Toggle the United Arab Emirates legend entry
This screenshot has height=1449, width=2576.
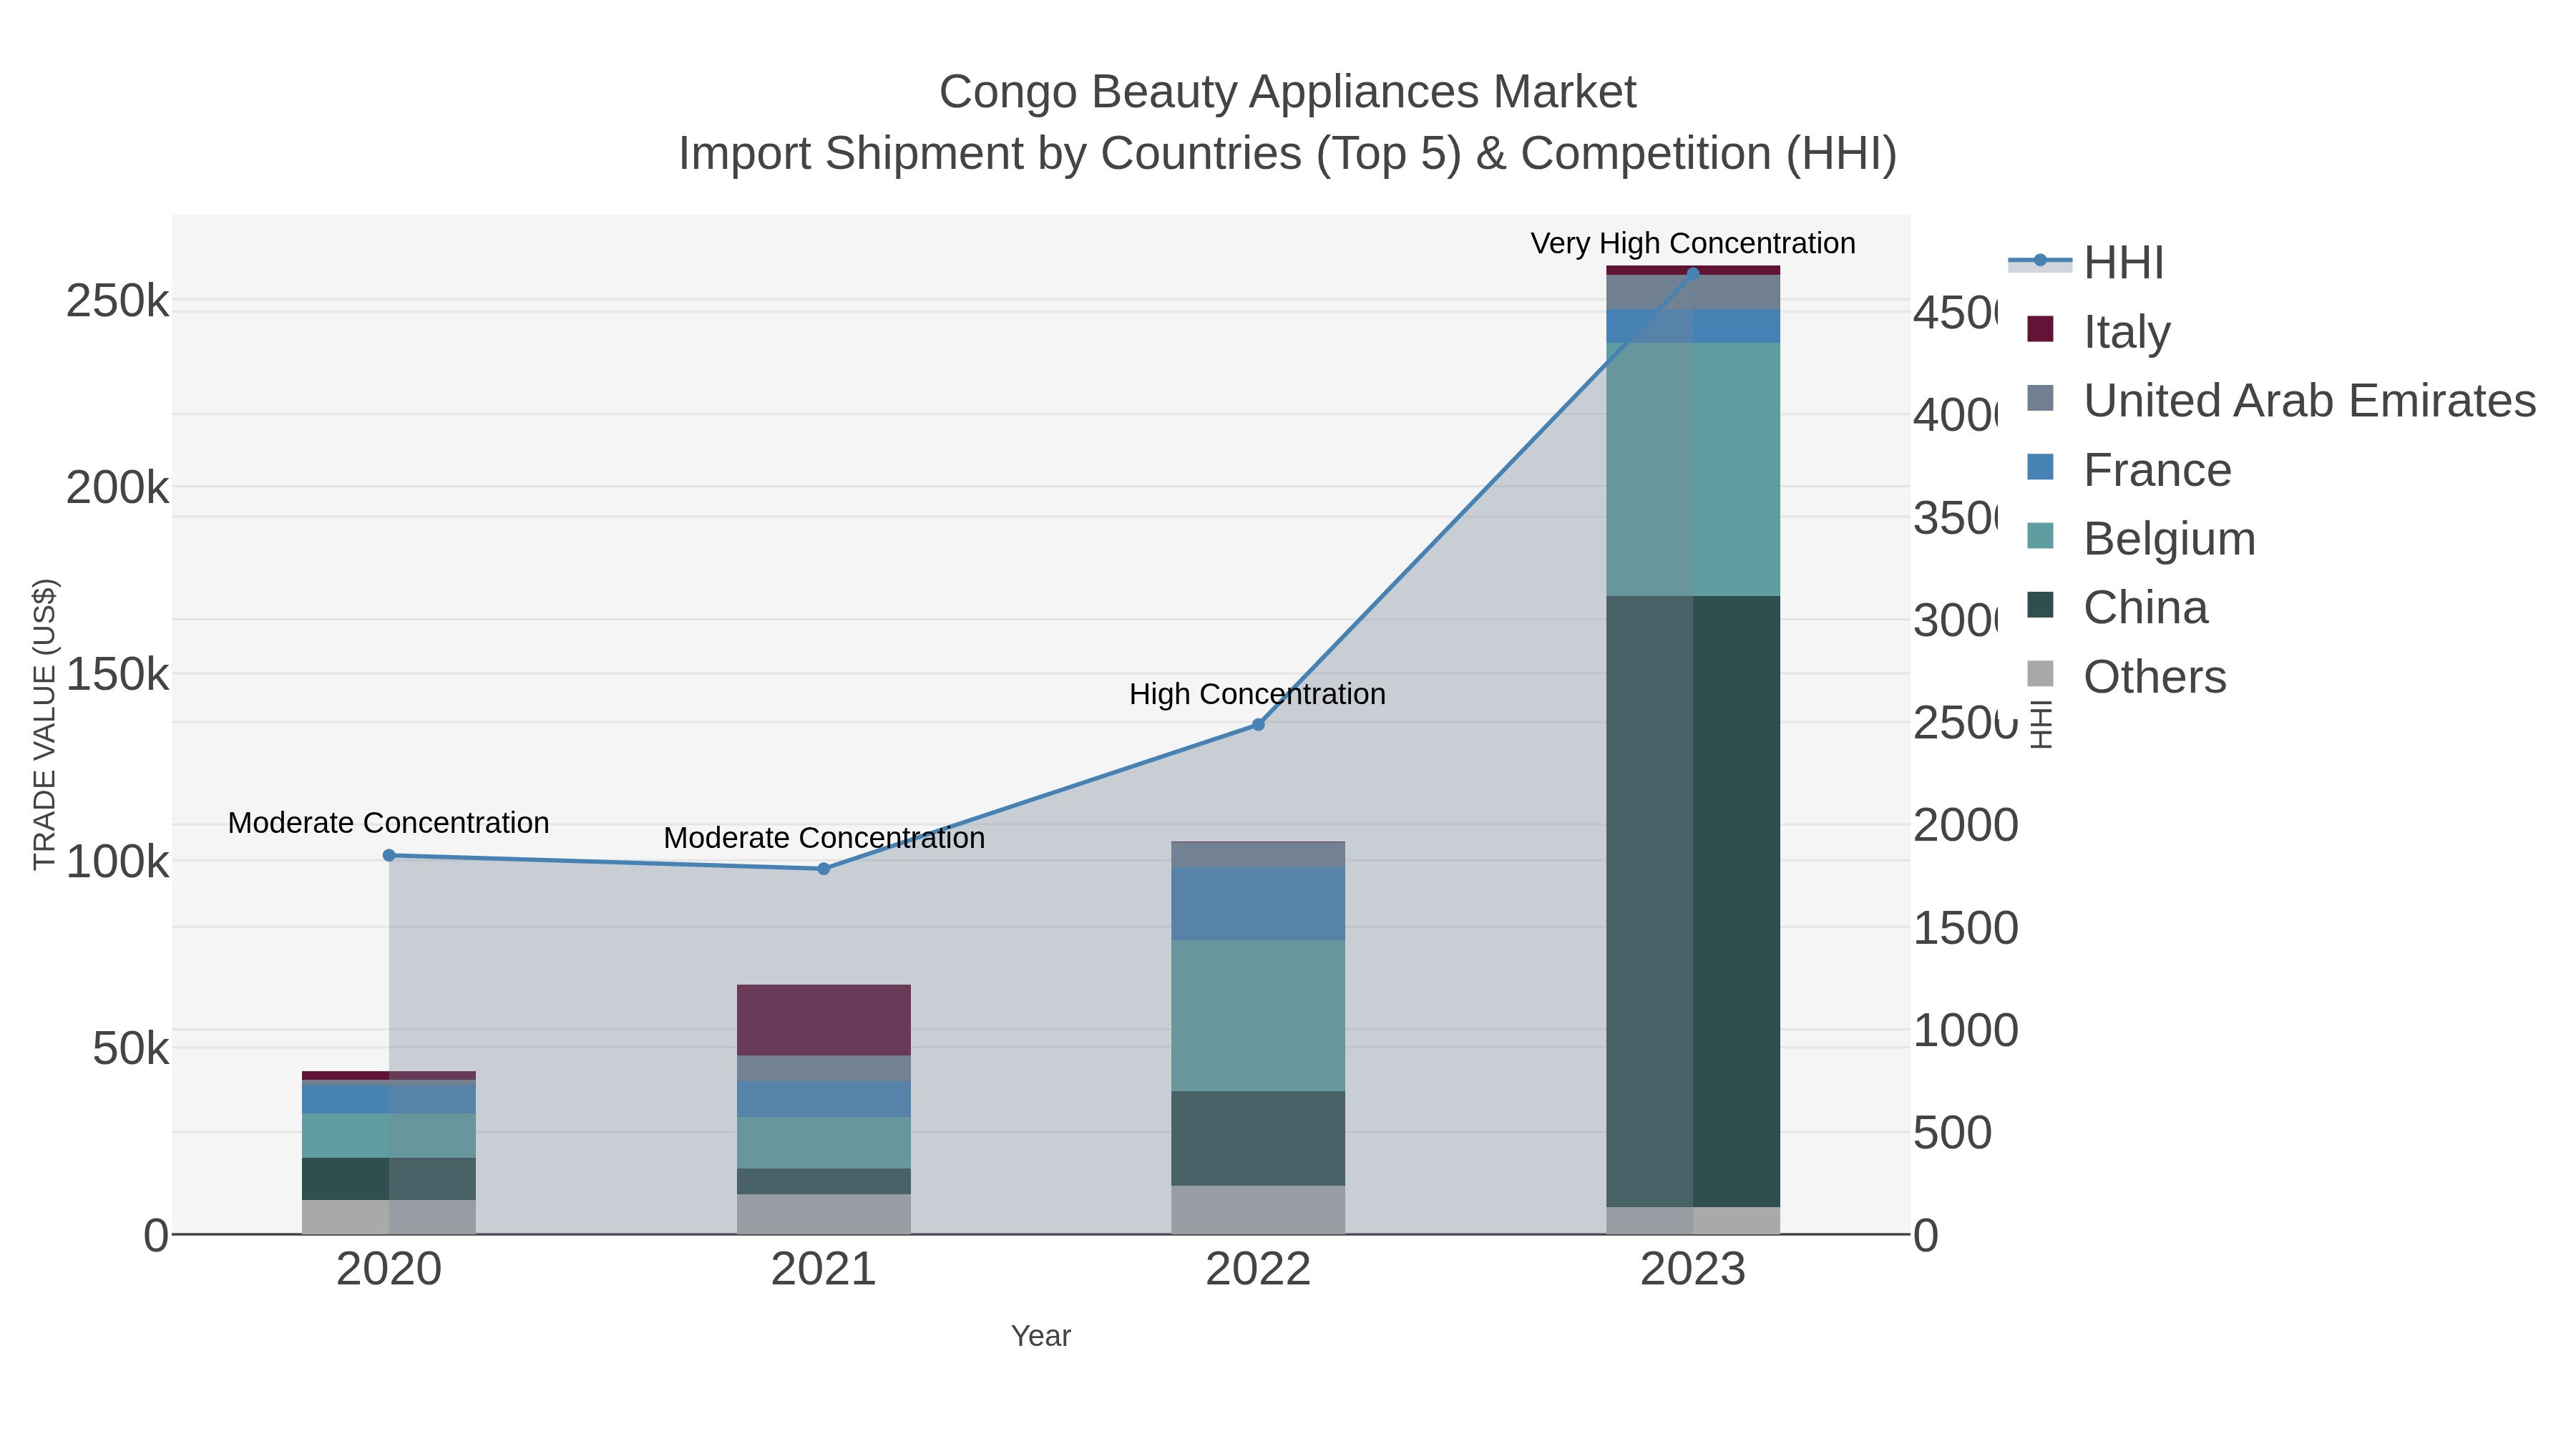(x=2281, y=400)
